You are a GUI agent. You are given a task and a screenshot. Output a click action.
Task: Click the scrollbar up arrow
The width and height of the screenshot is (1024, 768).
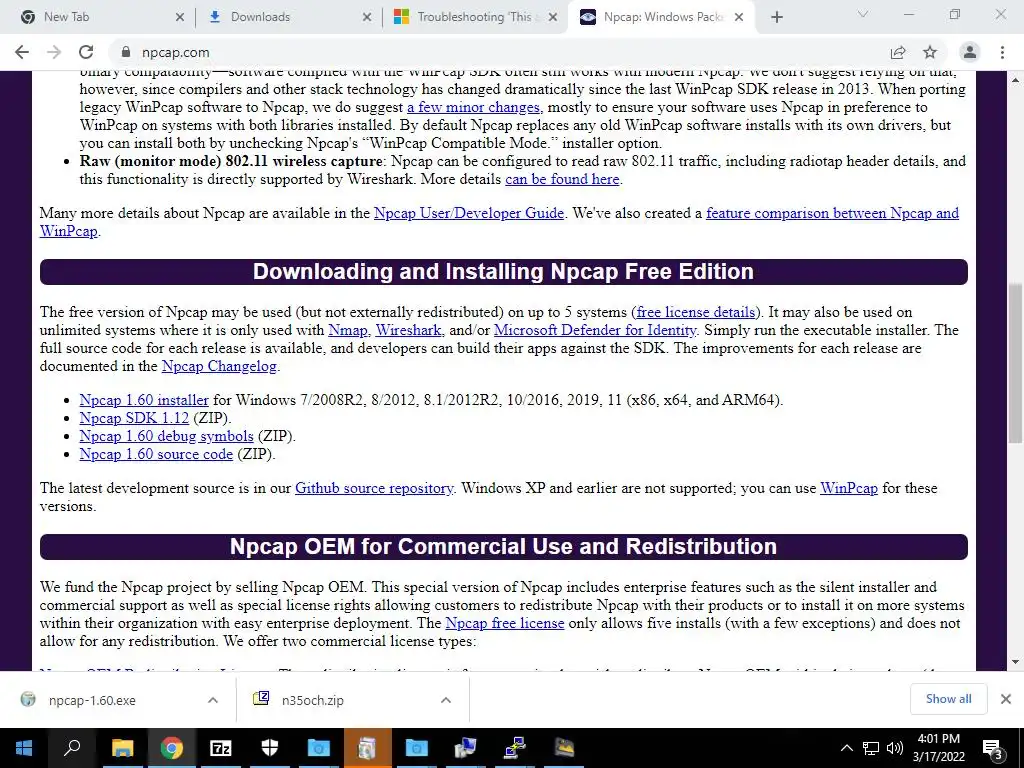(1015, 80)
